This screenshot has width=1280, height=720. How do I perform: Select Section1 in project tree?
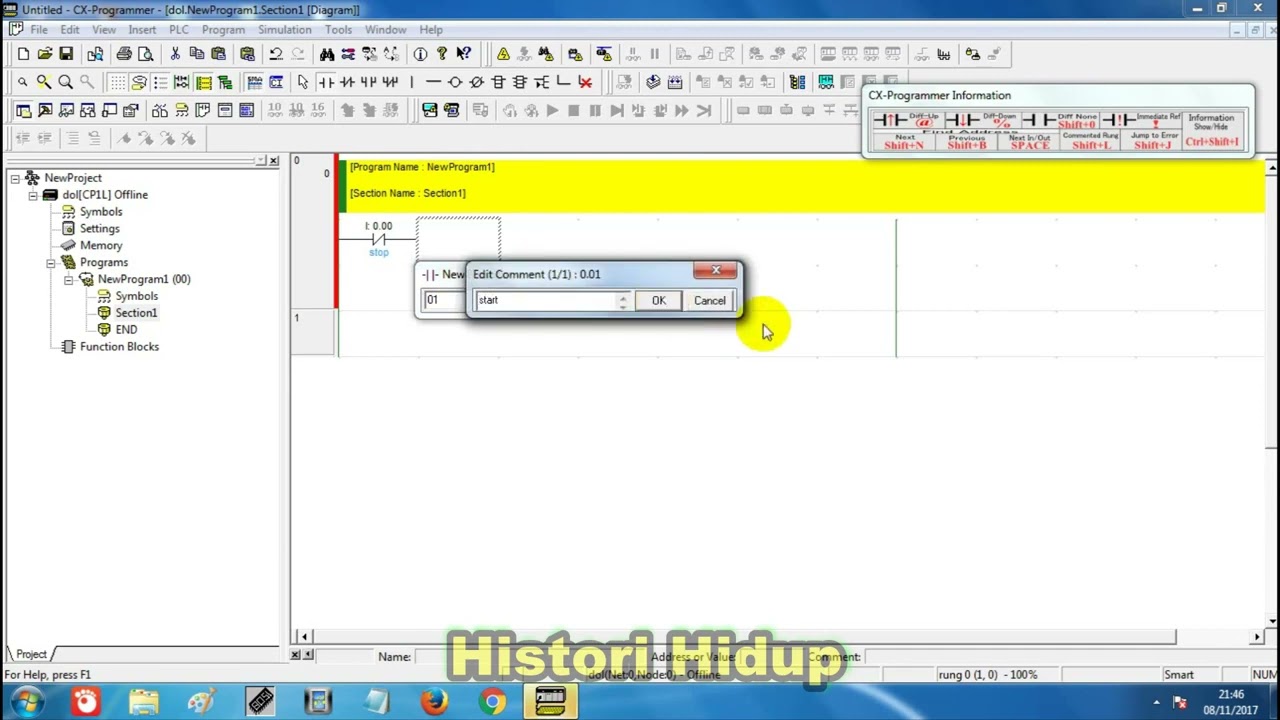click(136, 313)
